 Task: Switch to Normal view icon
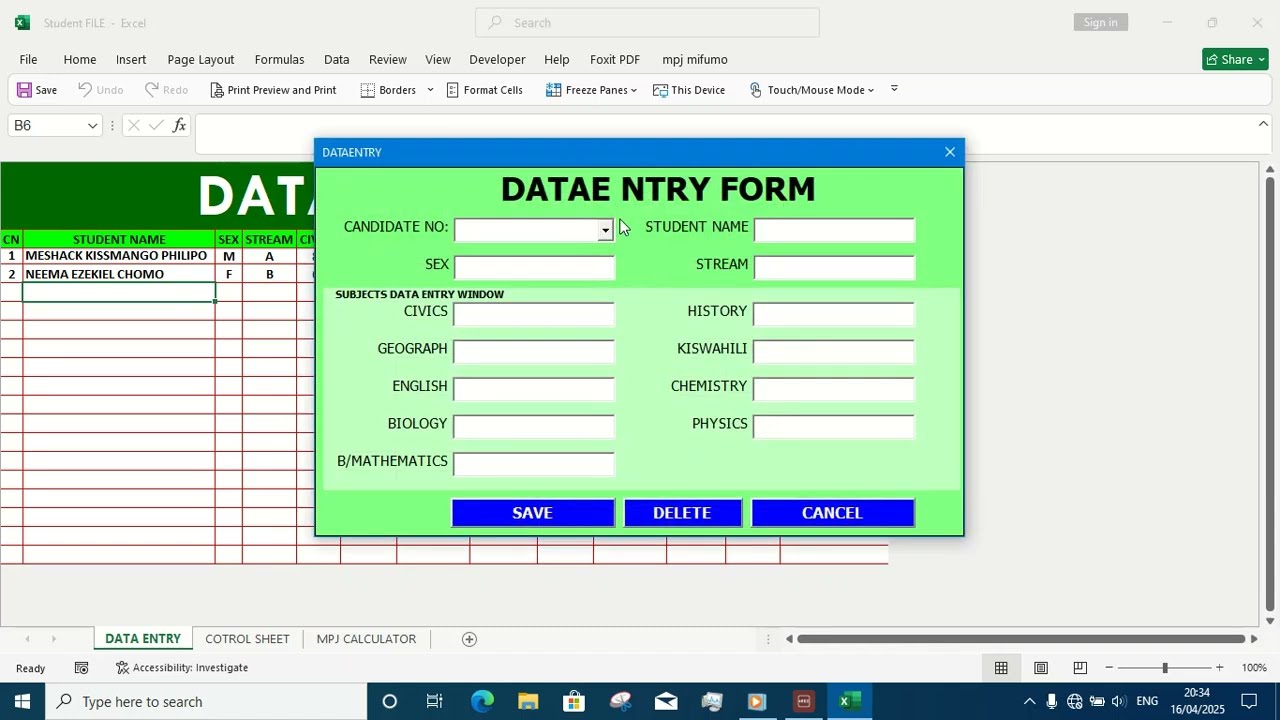[x=1001, y=668]
